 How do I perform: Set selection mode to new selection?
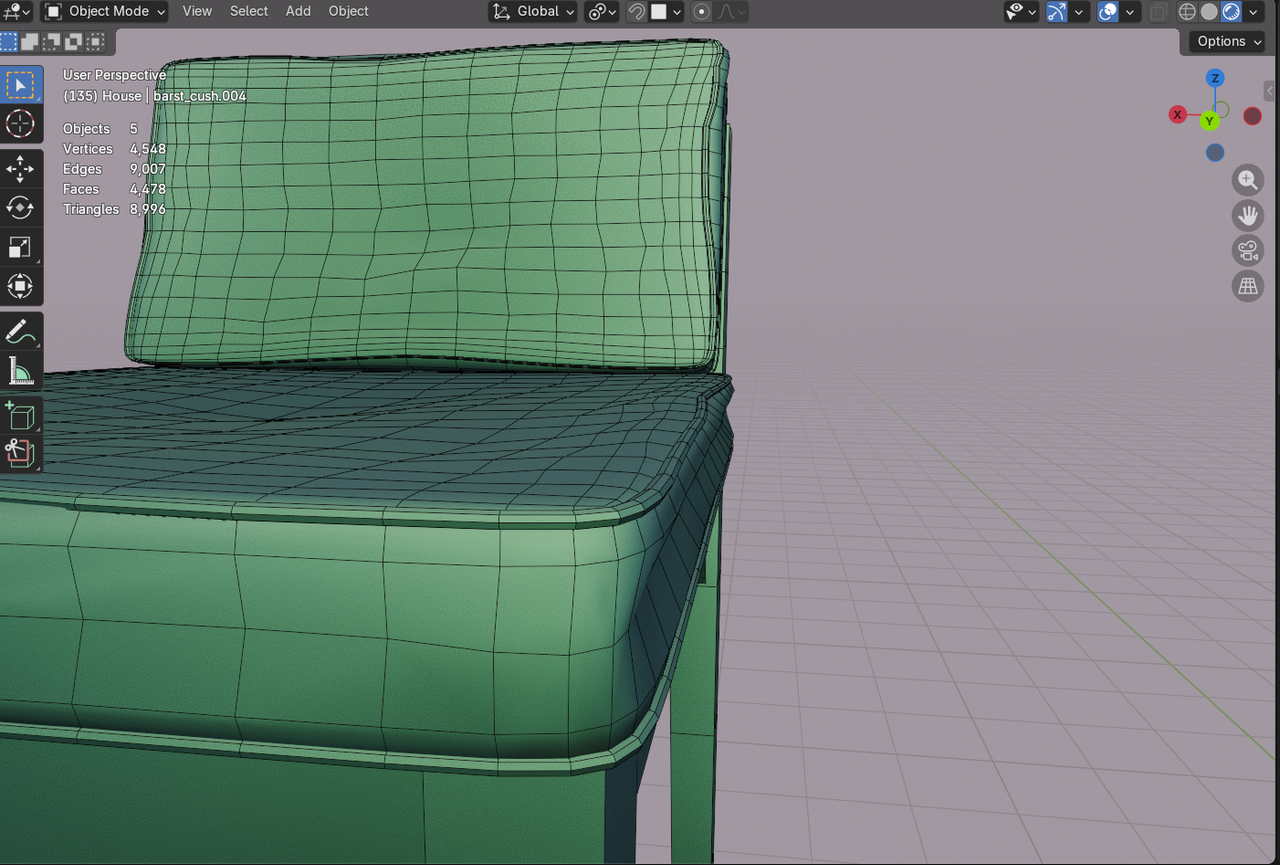coord(9,42)
